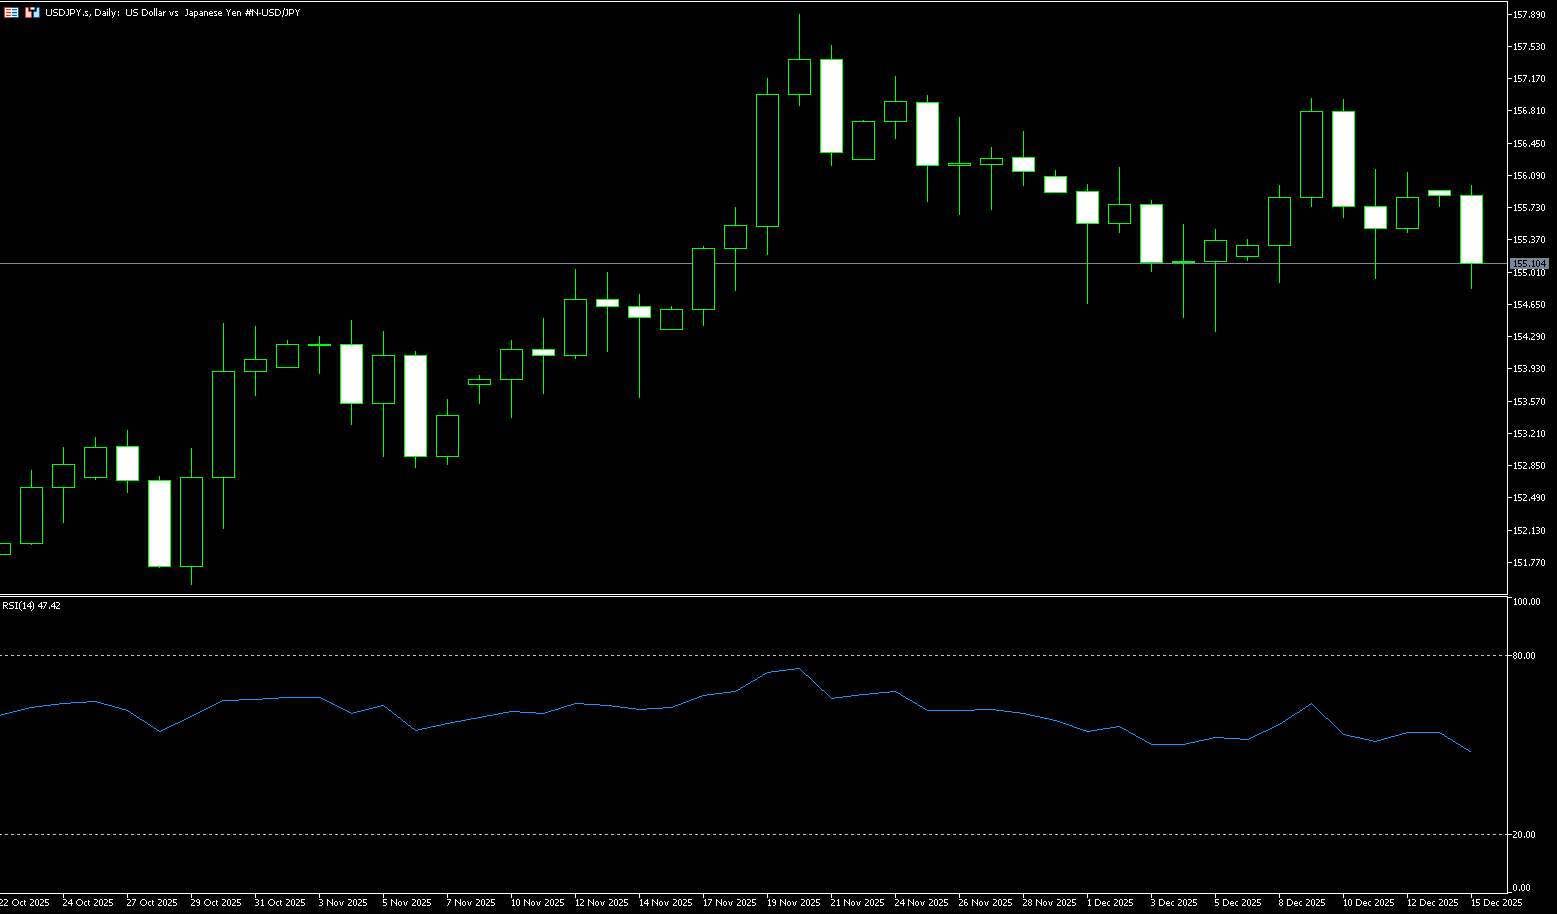Open the One Click Trading panel icon
The width and height of the screenshot is (1557, 914).
tap(11, 13)
